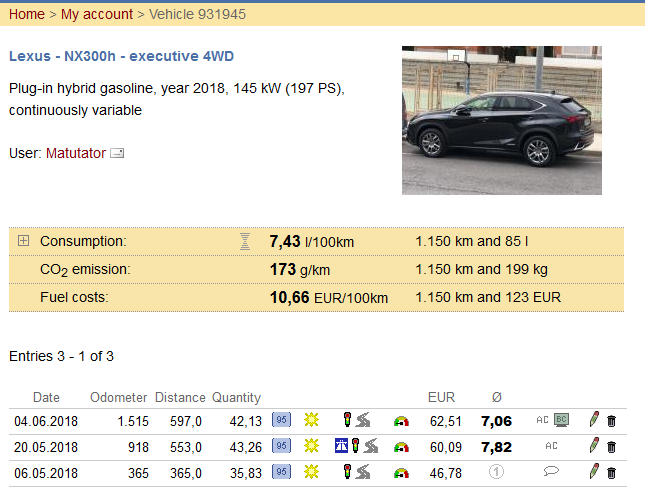Edit the 20.05.2018 fuel entry
Image resolution: width=645 pixels, height=498 pixels.
point(594,445)
